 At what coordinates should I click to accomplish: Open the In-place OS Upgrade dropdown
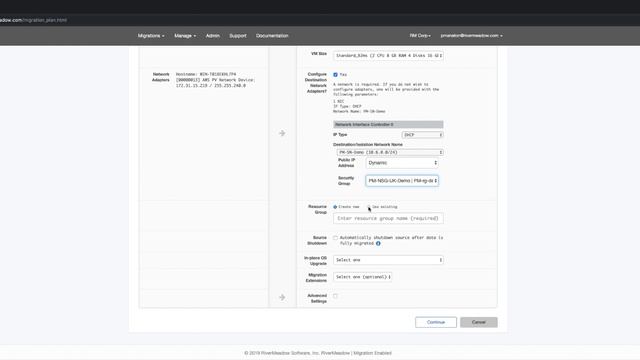[x=388, y=260]
